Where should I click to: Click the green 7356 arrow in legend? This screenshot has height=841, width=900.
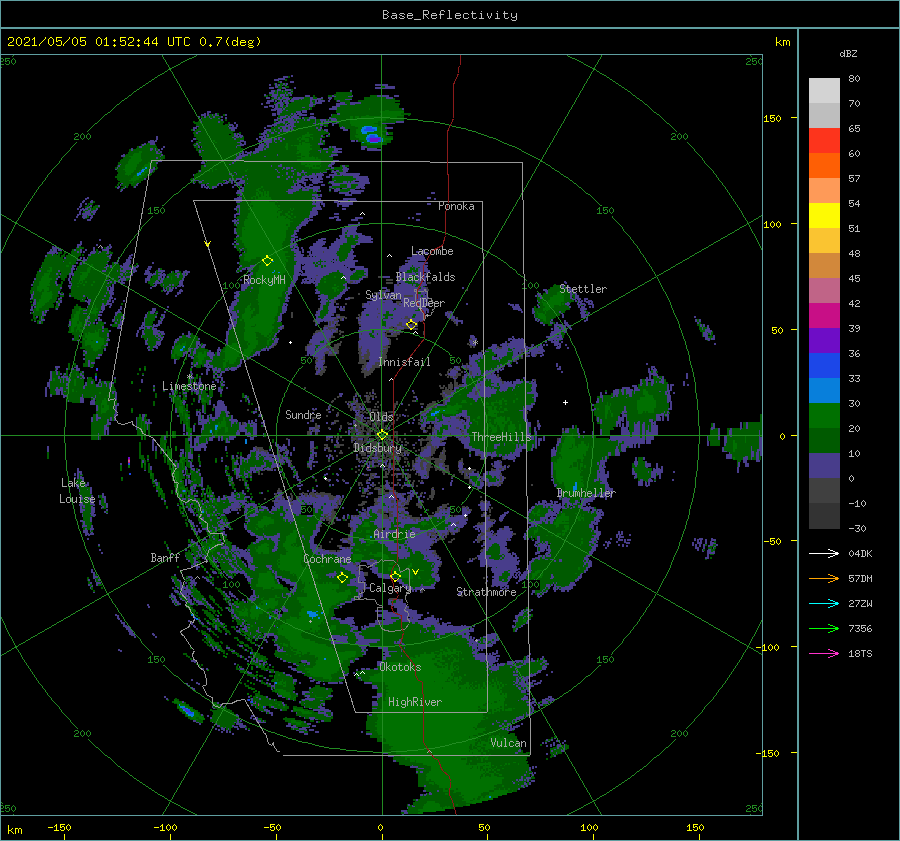point(824,629)
